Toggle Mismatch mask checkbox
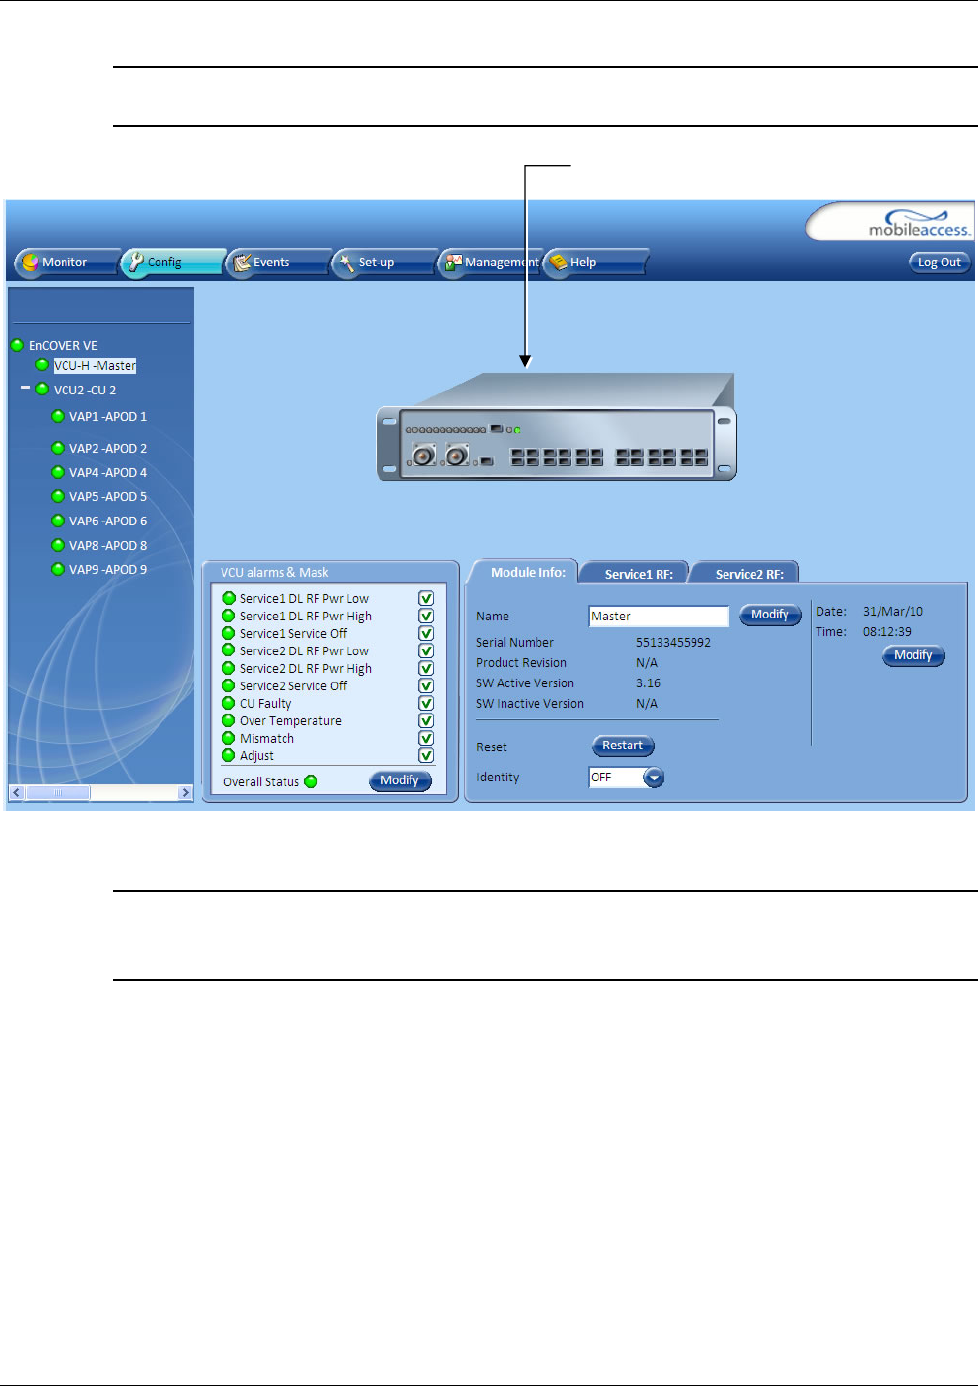 click(426, 738)
